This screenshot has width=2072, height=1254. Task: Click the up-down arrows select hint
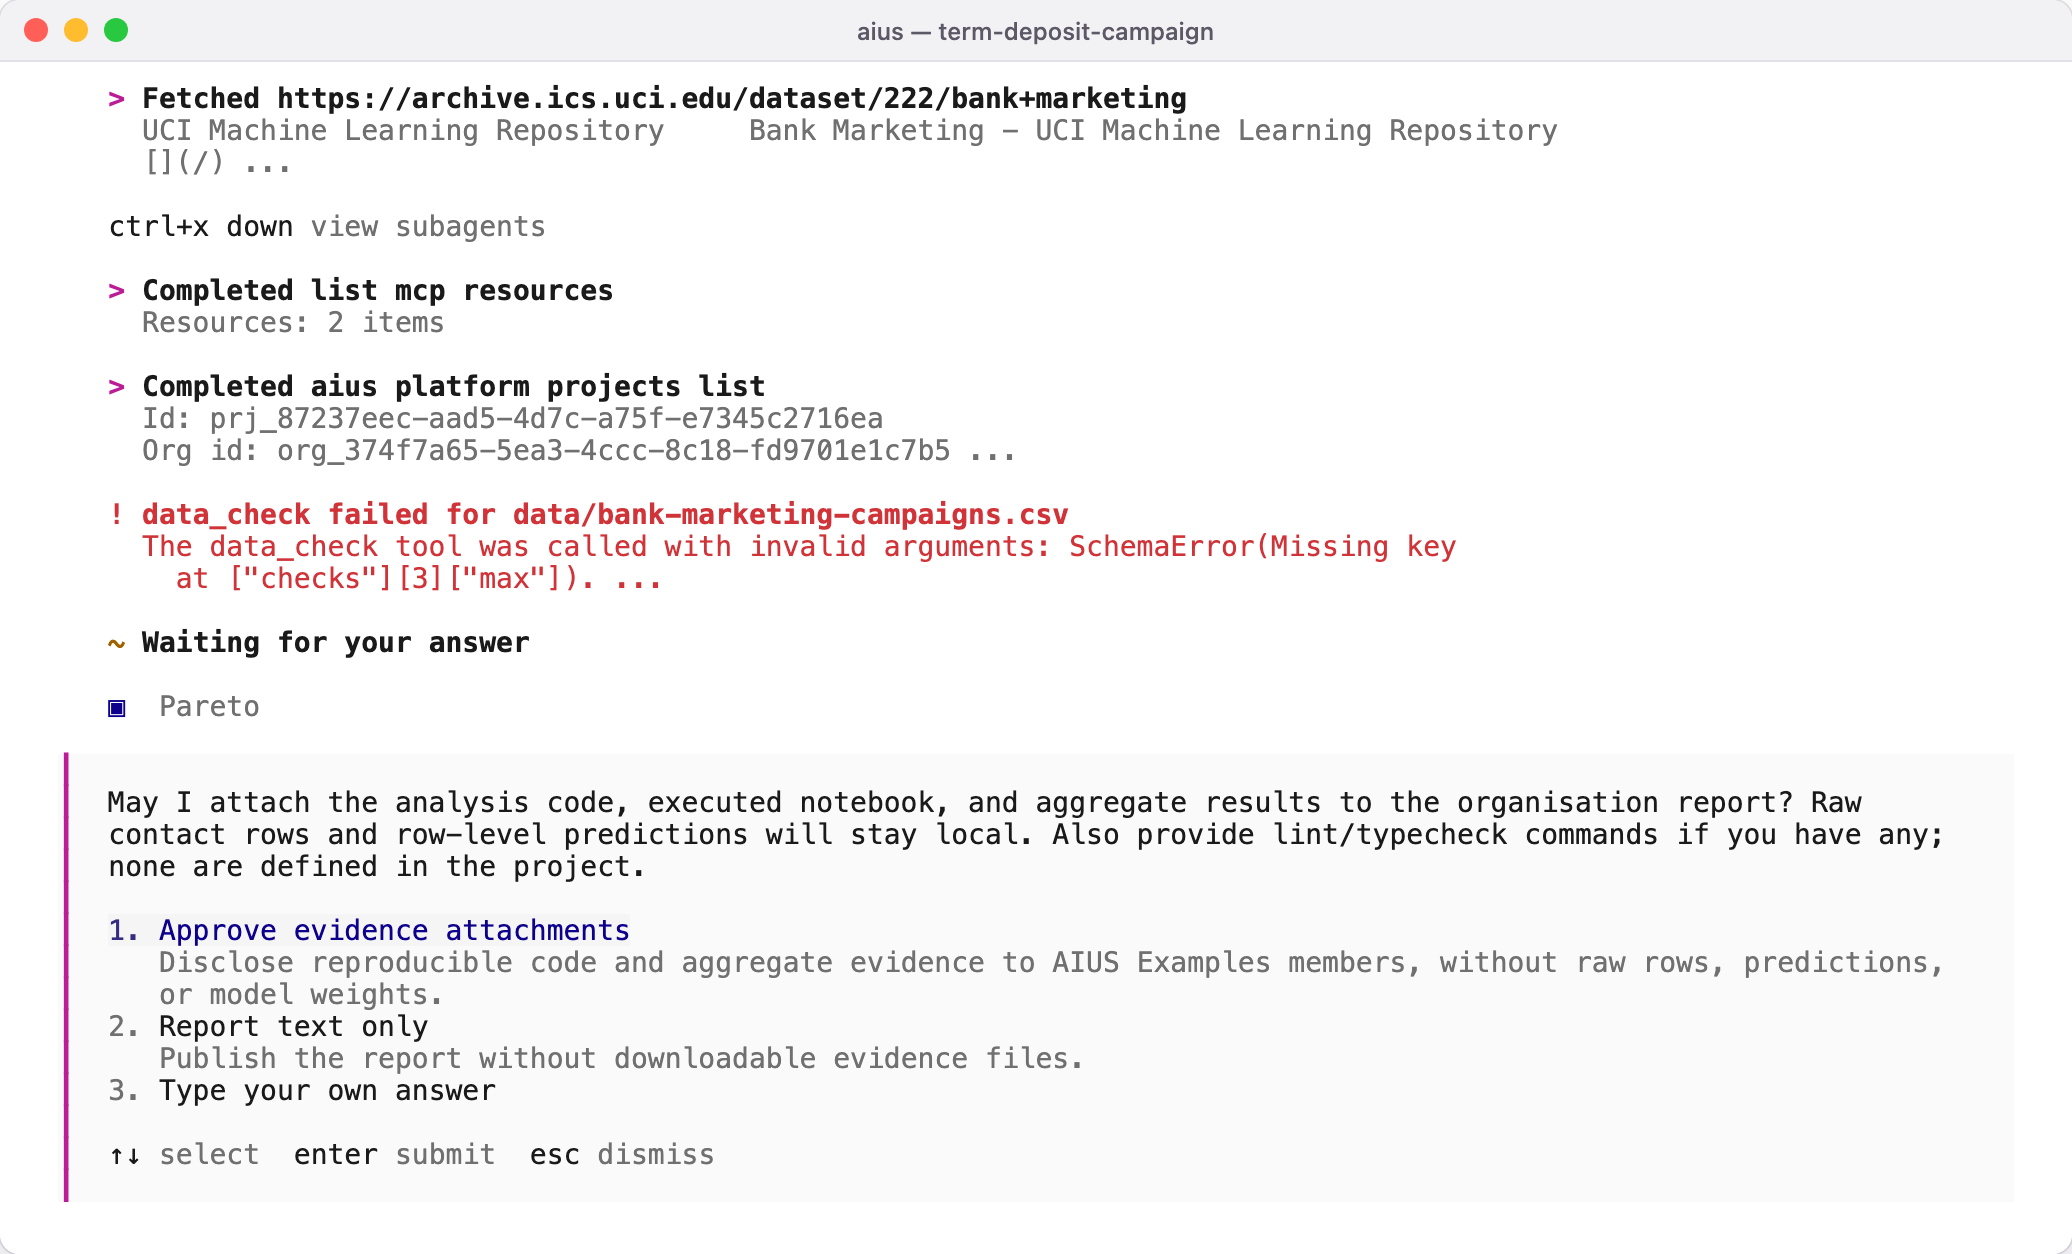pyautogui.click(x=184, y=1154)
